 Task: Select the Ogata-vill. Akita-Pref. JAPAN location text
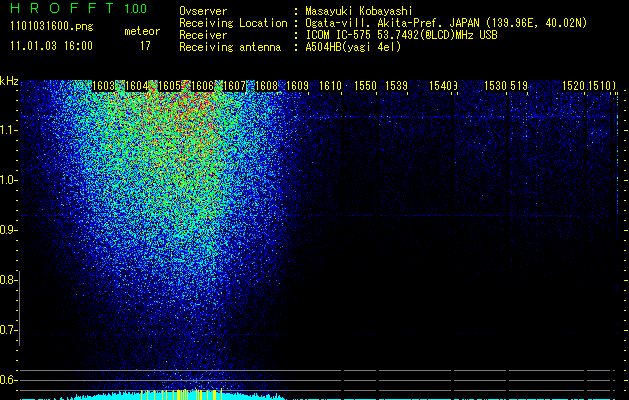point(446,23)
